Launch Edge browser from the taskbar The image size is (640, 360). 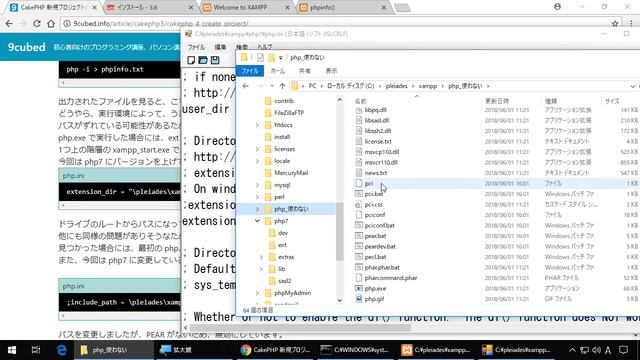(x=61, y=350)
